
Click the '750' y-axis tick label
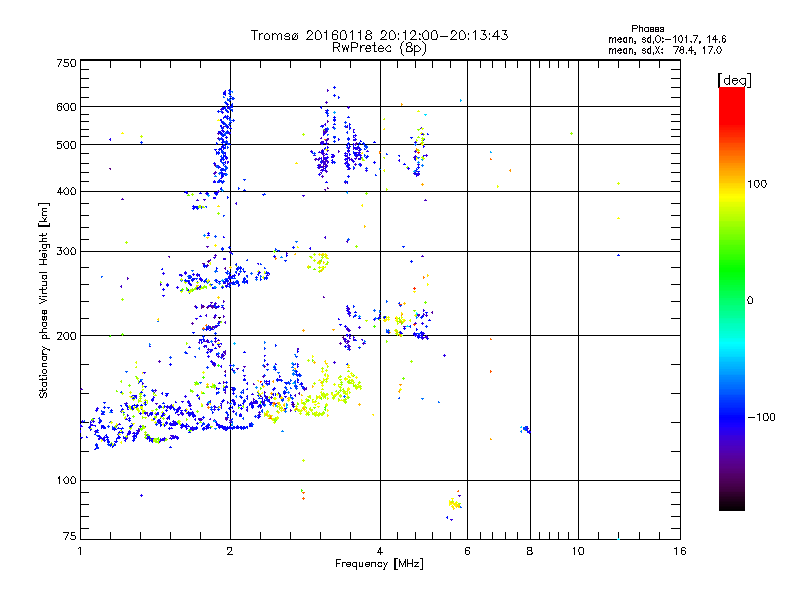(66, 63)
